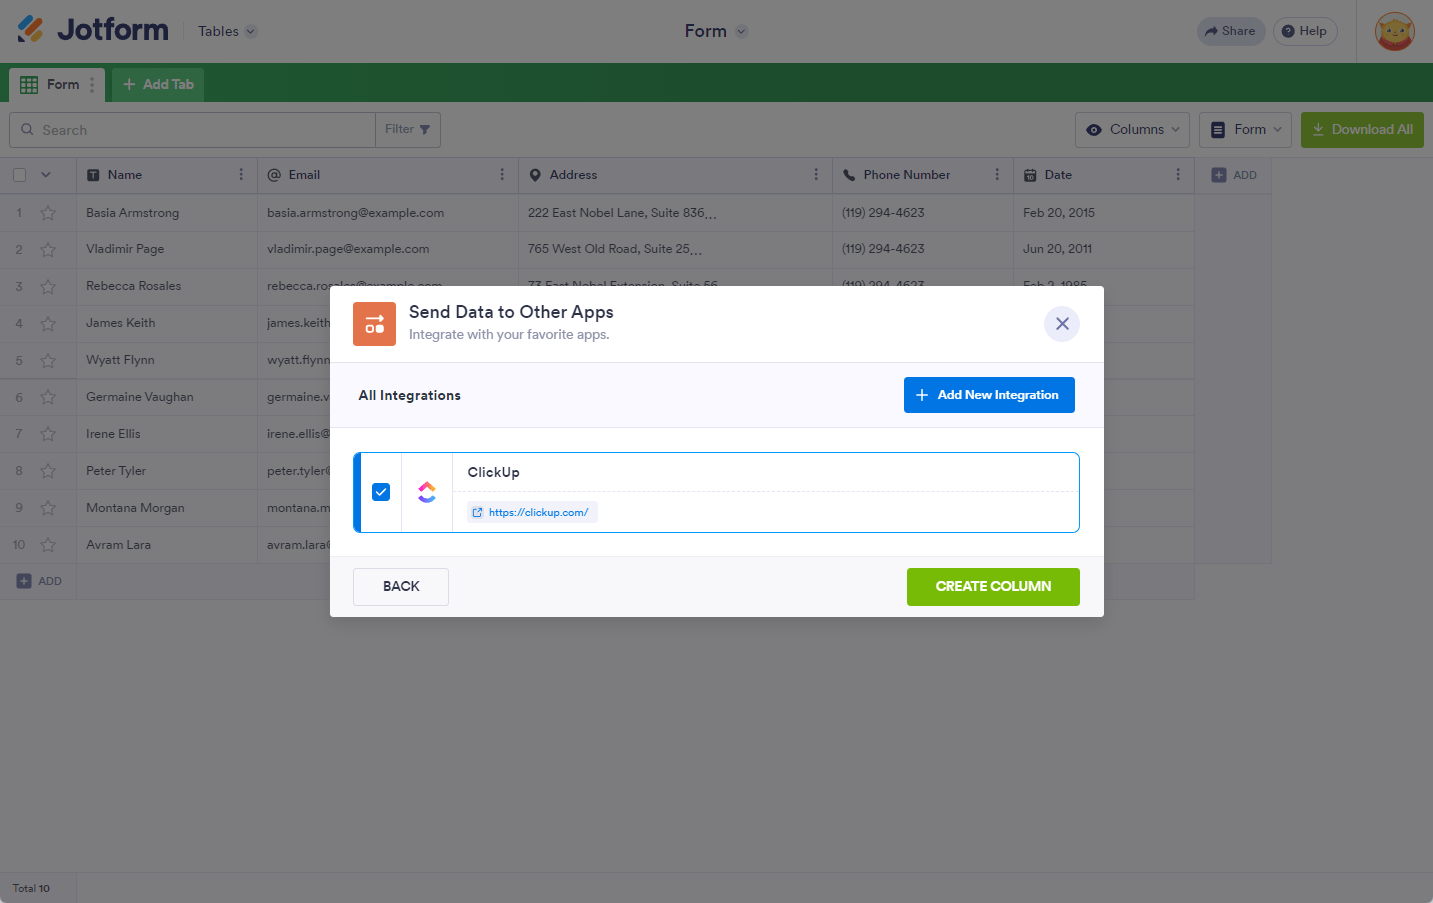Click the Jotform logo
The image size is (1433, 903).
(x=93, y=30)
